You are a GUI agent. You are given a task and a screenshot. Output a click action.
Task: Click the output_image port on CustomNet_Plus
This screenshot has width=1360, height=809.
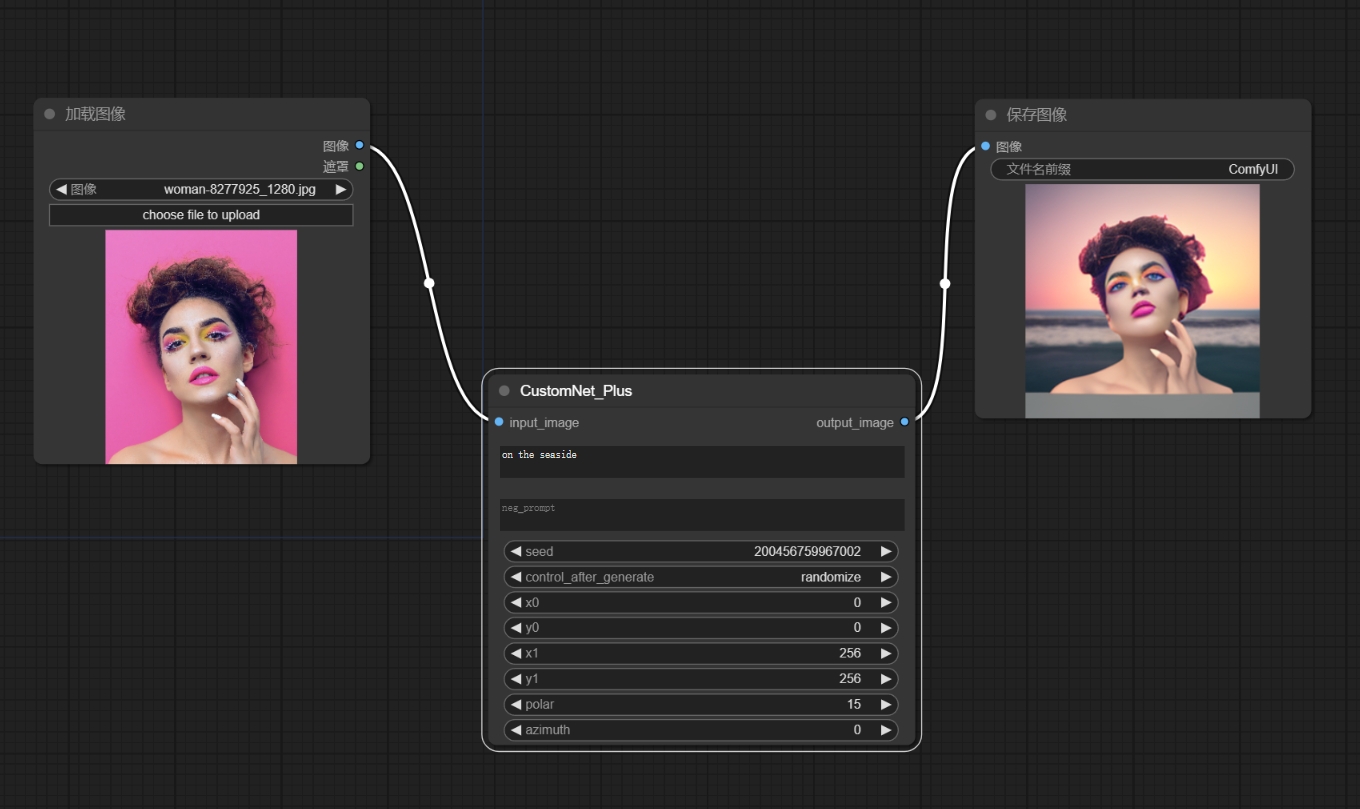(x=905, y=422)
